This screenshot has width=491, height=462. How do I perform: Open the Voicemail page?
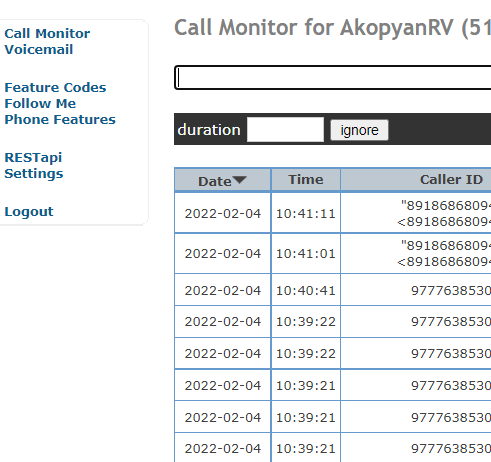[x=39, y=50]
